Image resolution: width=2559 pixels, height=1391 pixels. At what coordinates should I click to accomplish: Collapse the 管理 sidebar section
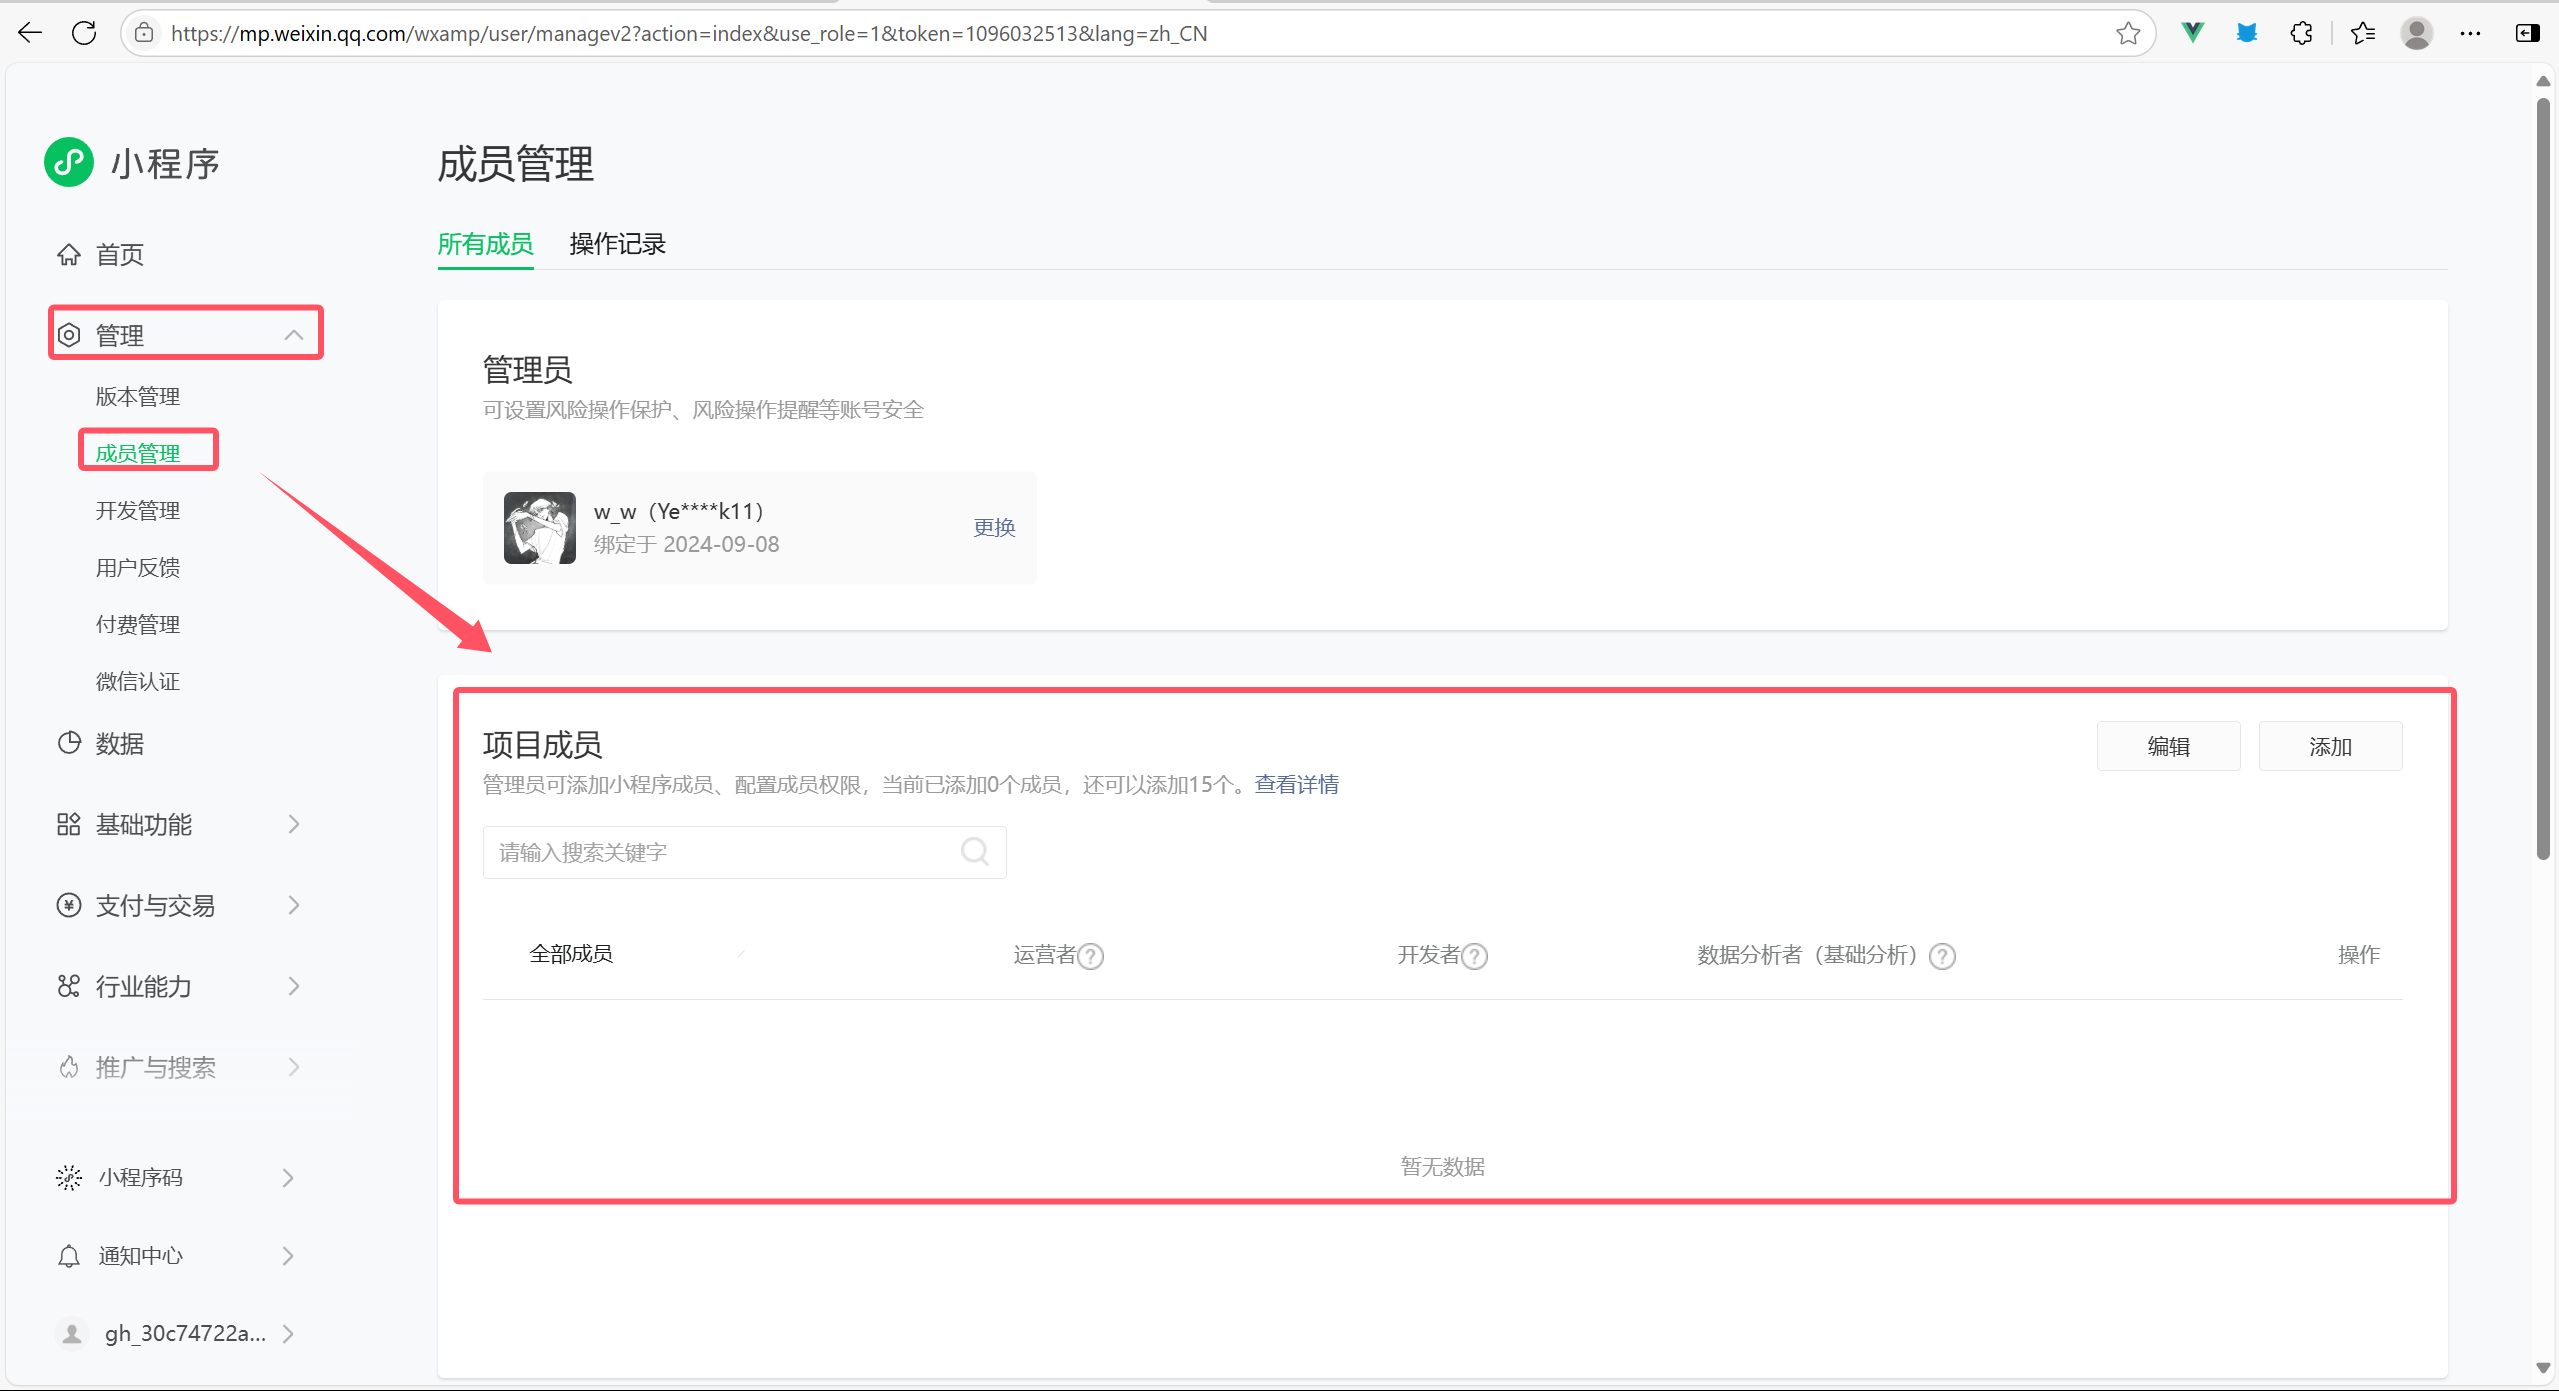293,335
